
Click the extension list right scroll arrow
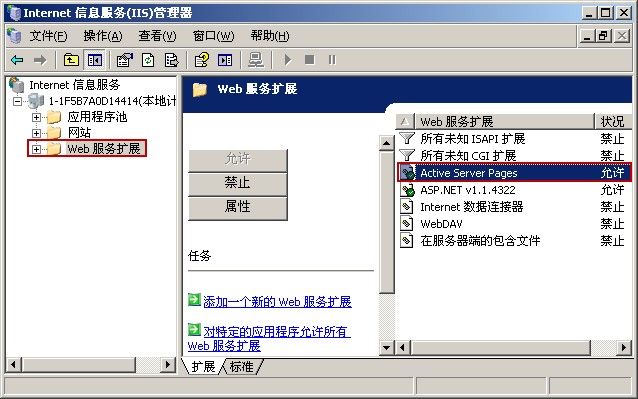click(x=624, y=348)
